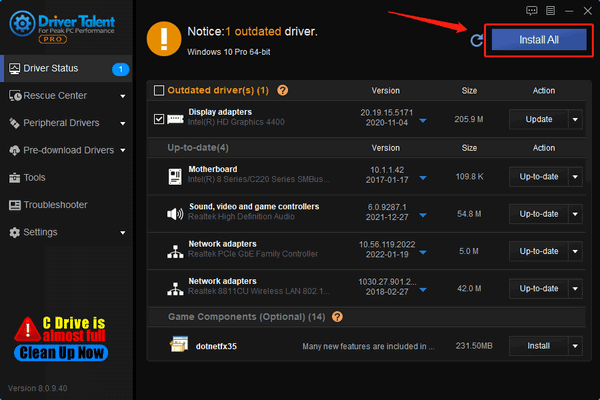Open Realtek 8811CU action dropdown arrow
This screenshot has height=400, width=600.
[575, 289]
